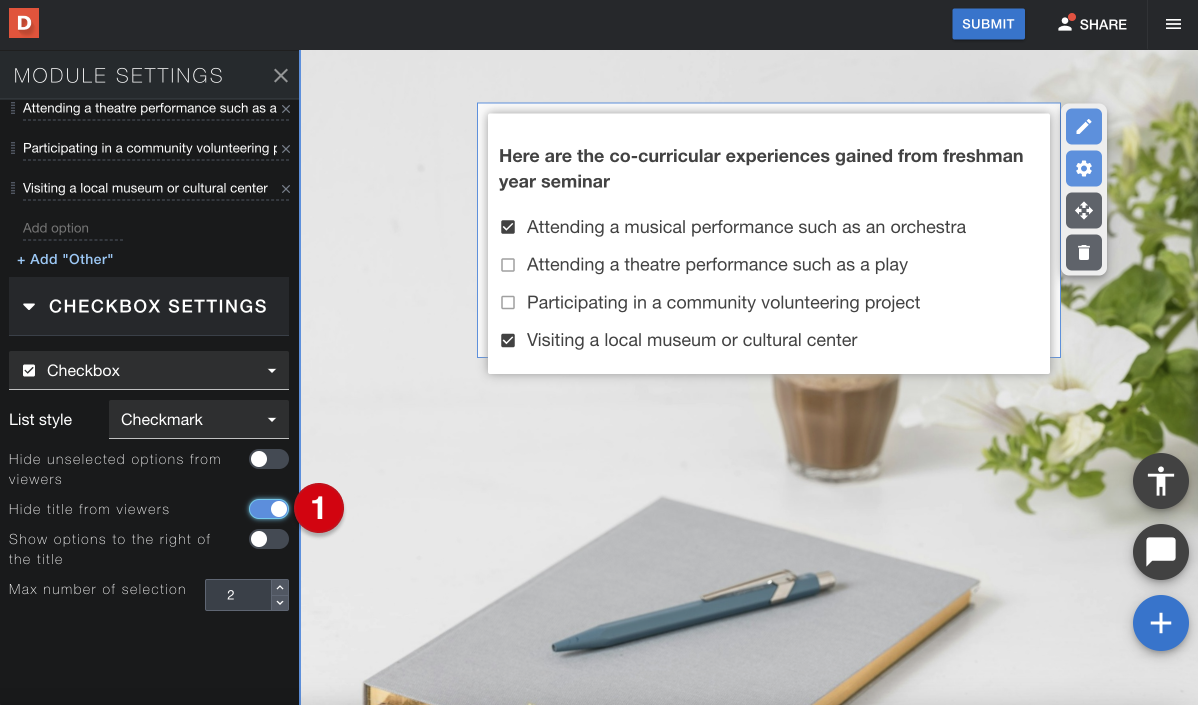The image size is (1198, 705).
Task: Click drag handle of community volunteering option
Action: click(13, 148)
